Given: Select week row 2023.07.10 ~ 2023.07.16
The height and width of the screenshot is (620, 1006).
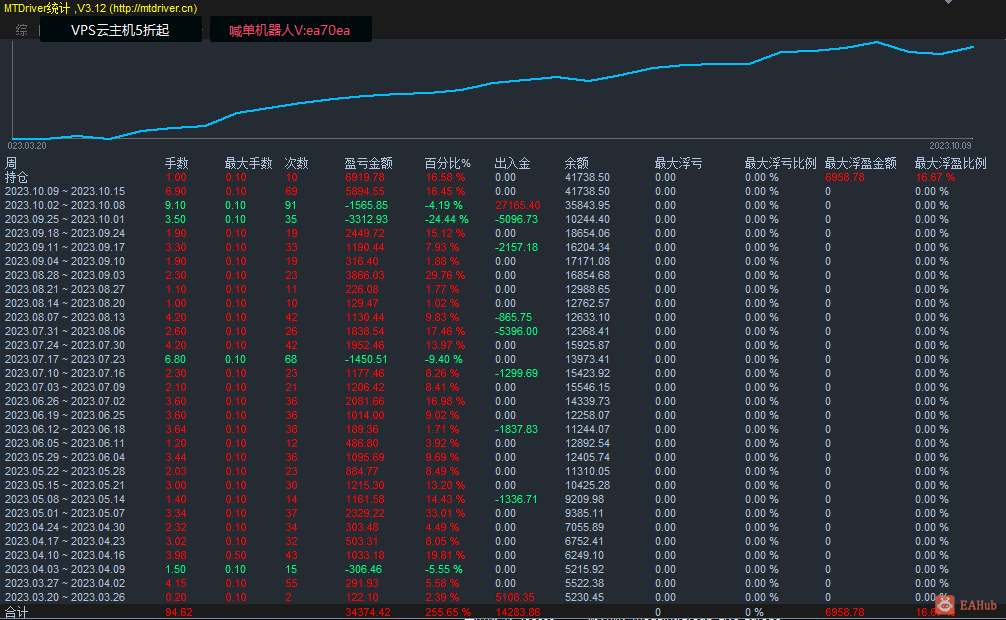Looking at the screenshot, I should (65, 373).
